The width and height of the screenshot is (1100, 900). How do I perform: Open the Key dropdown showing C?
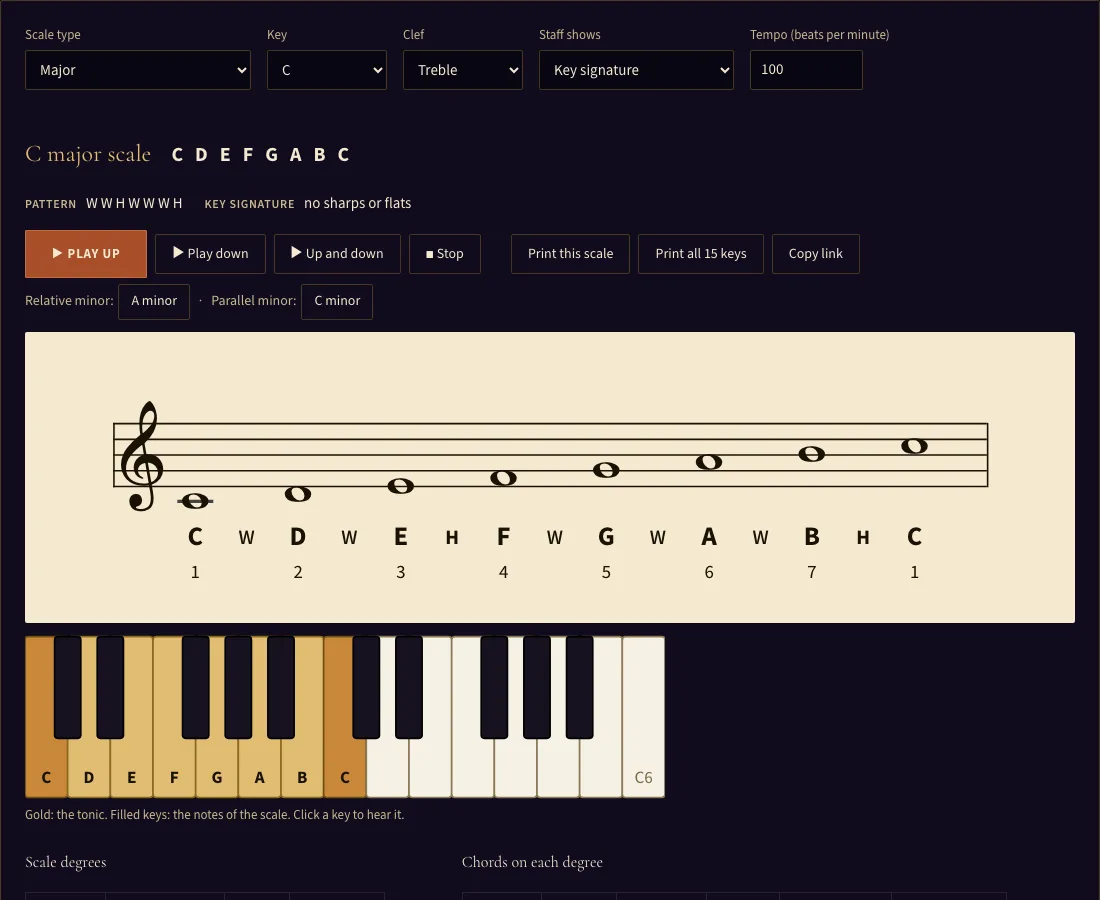pos(326,70)
